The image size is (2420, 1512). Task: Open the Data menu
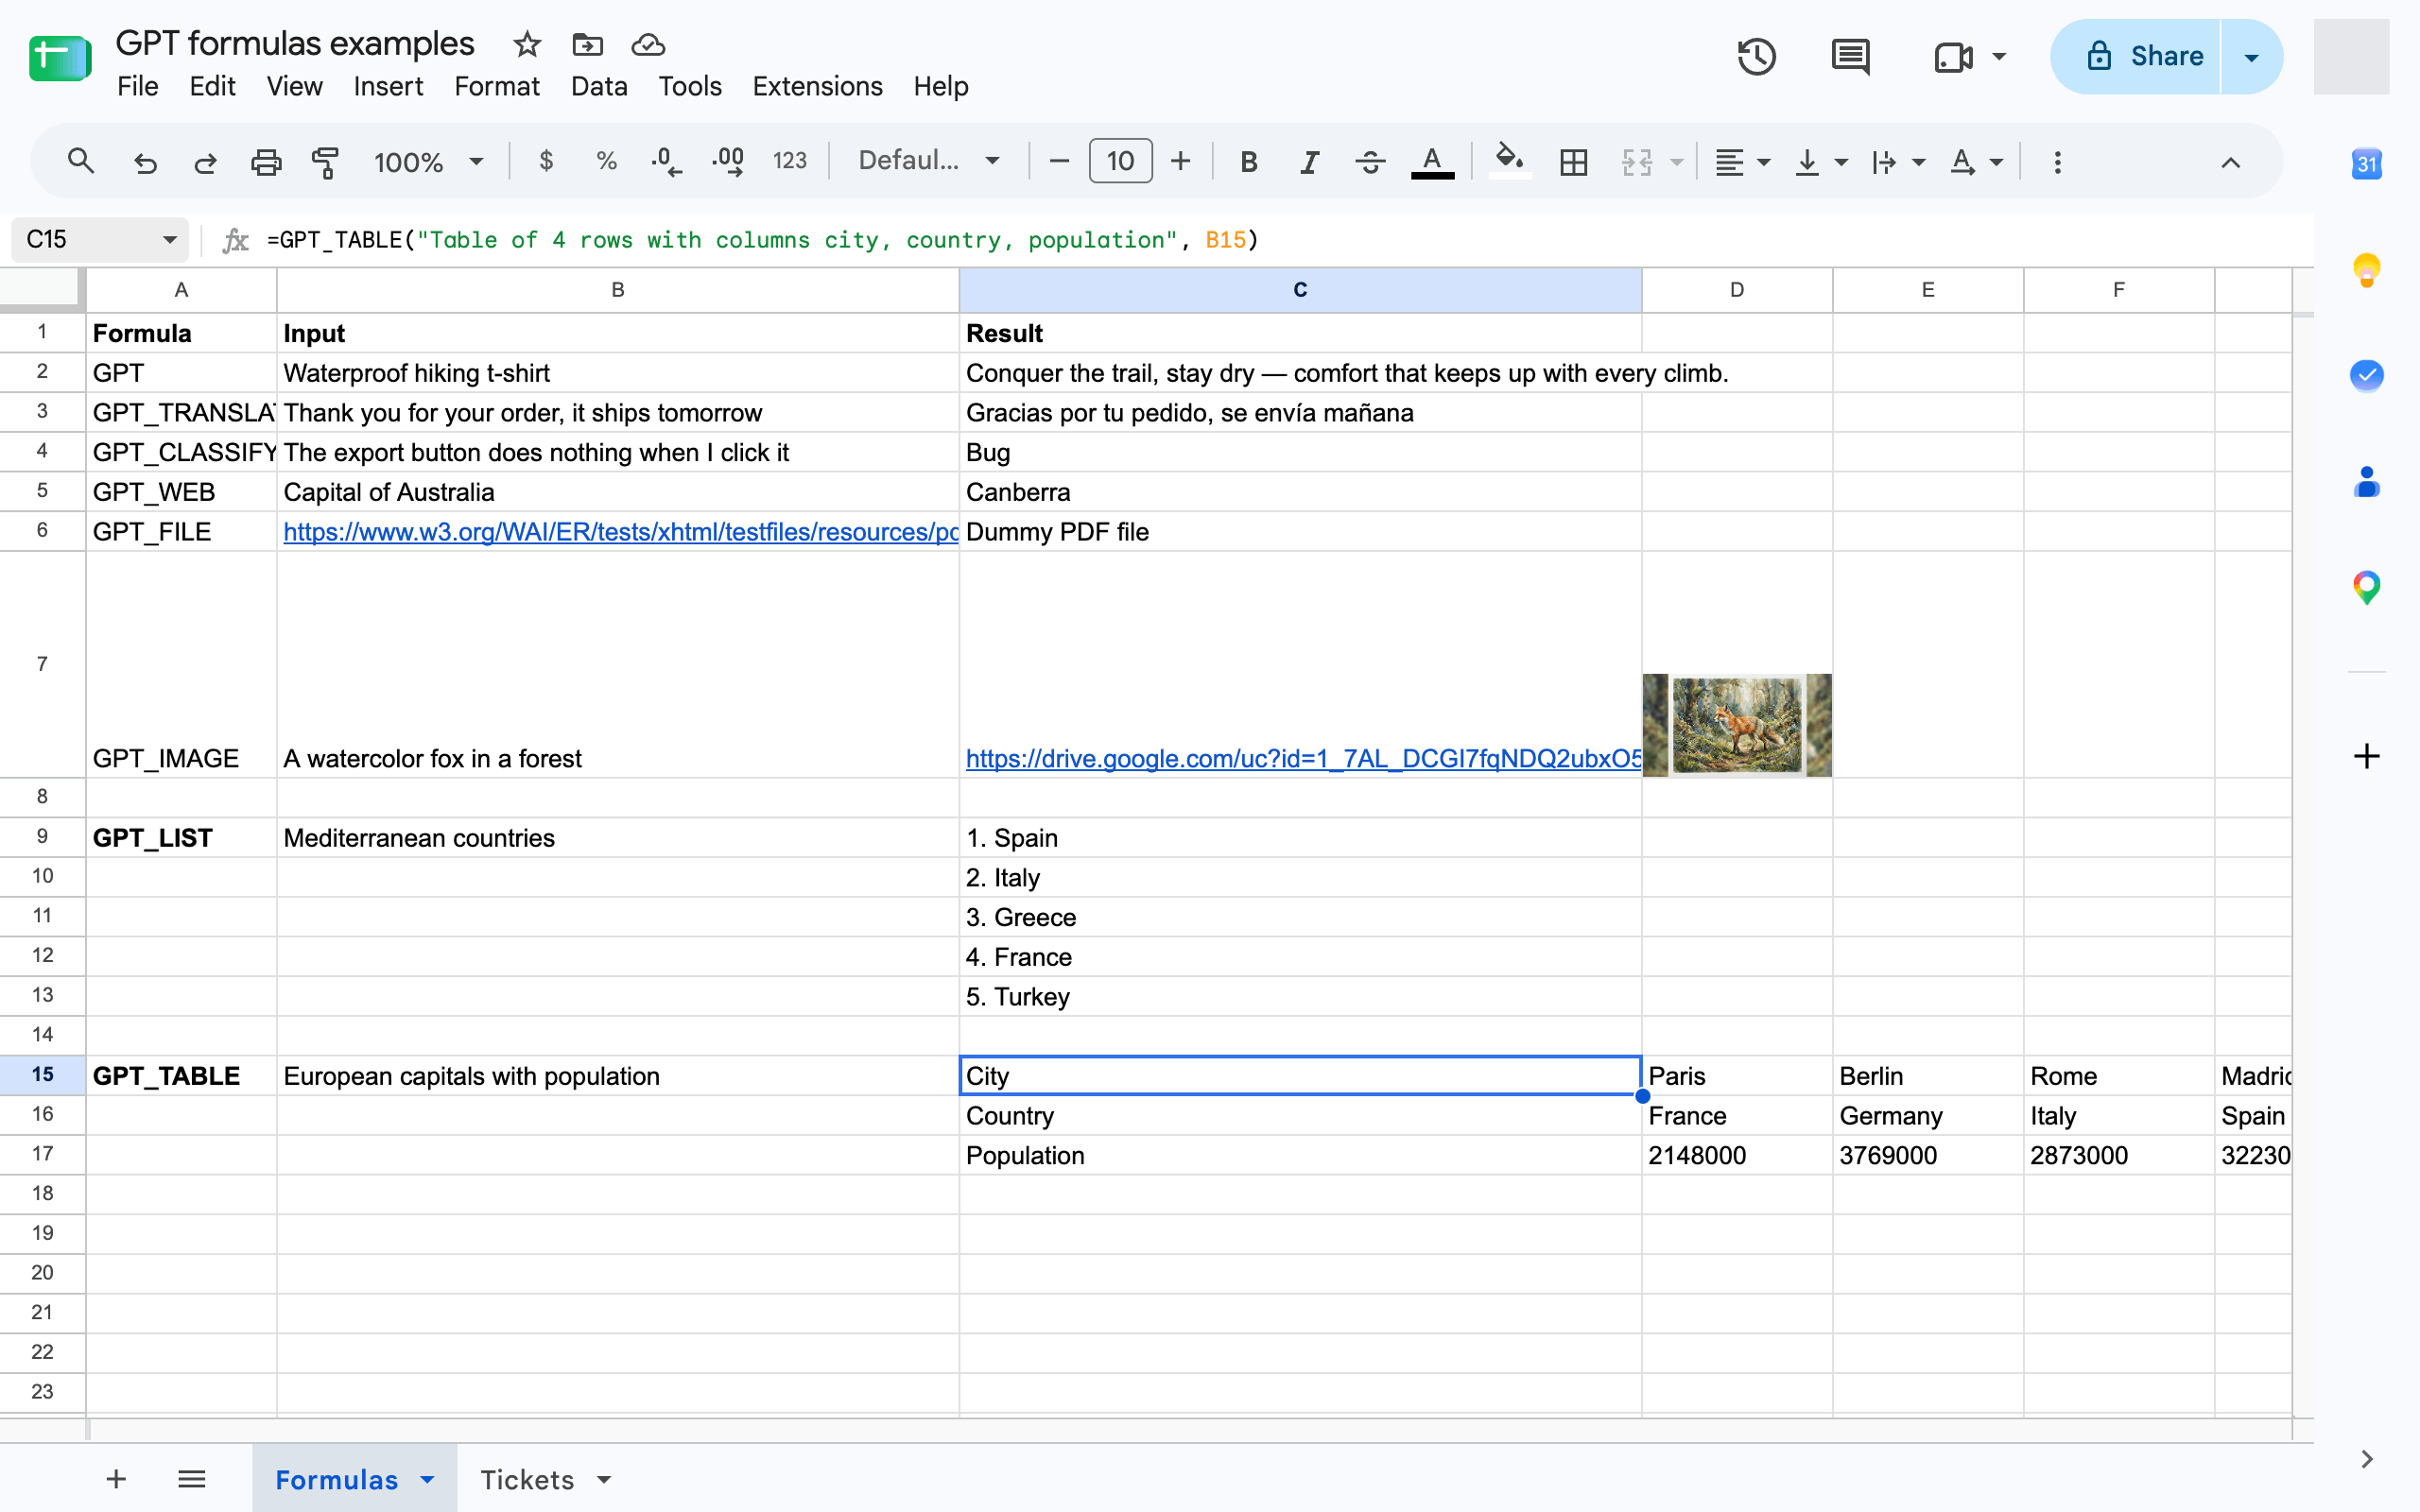coord(599,87)
